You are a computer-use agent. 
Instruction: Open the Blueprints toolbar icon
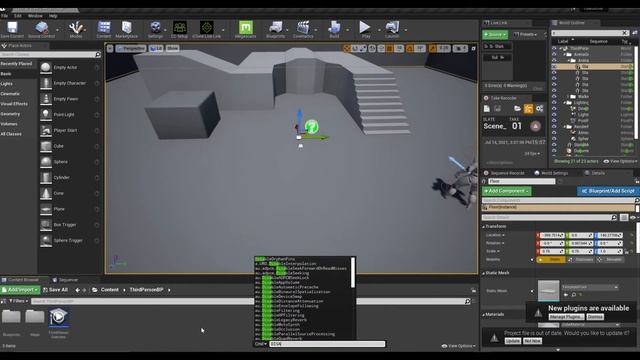pos(276,29)
